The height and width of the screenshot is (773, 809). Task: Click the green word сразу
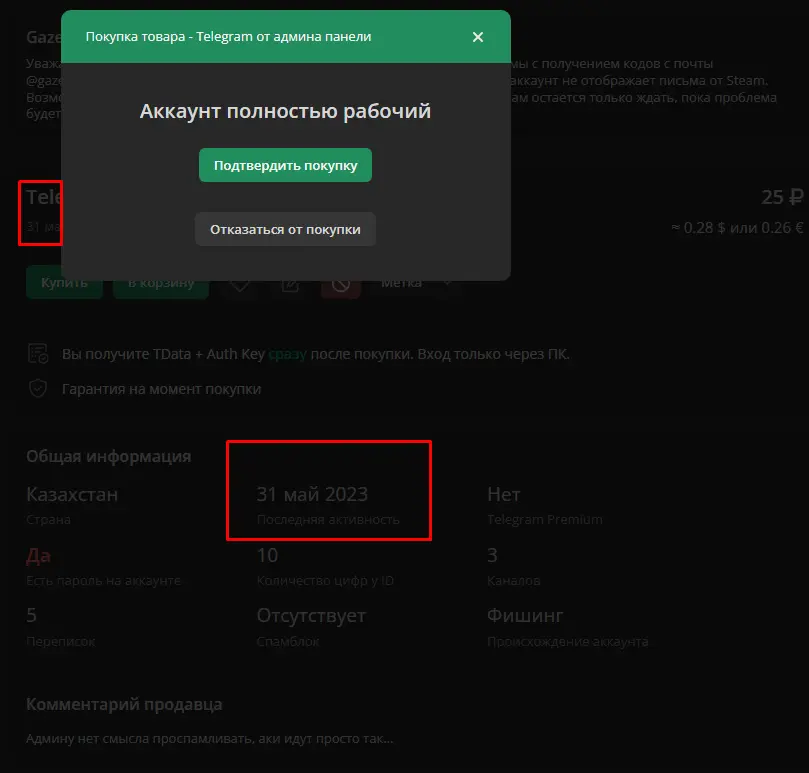click(287, 354)
